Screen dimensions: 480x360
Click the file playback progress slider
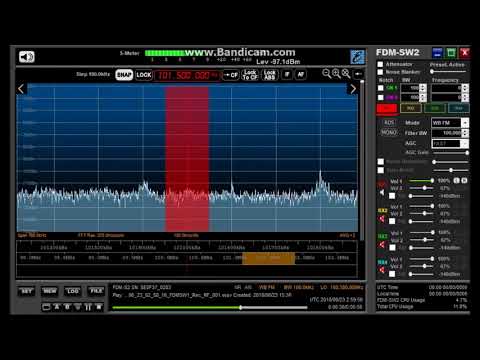(210, 308)
